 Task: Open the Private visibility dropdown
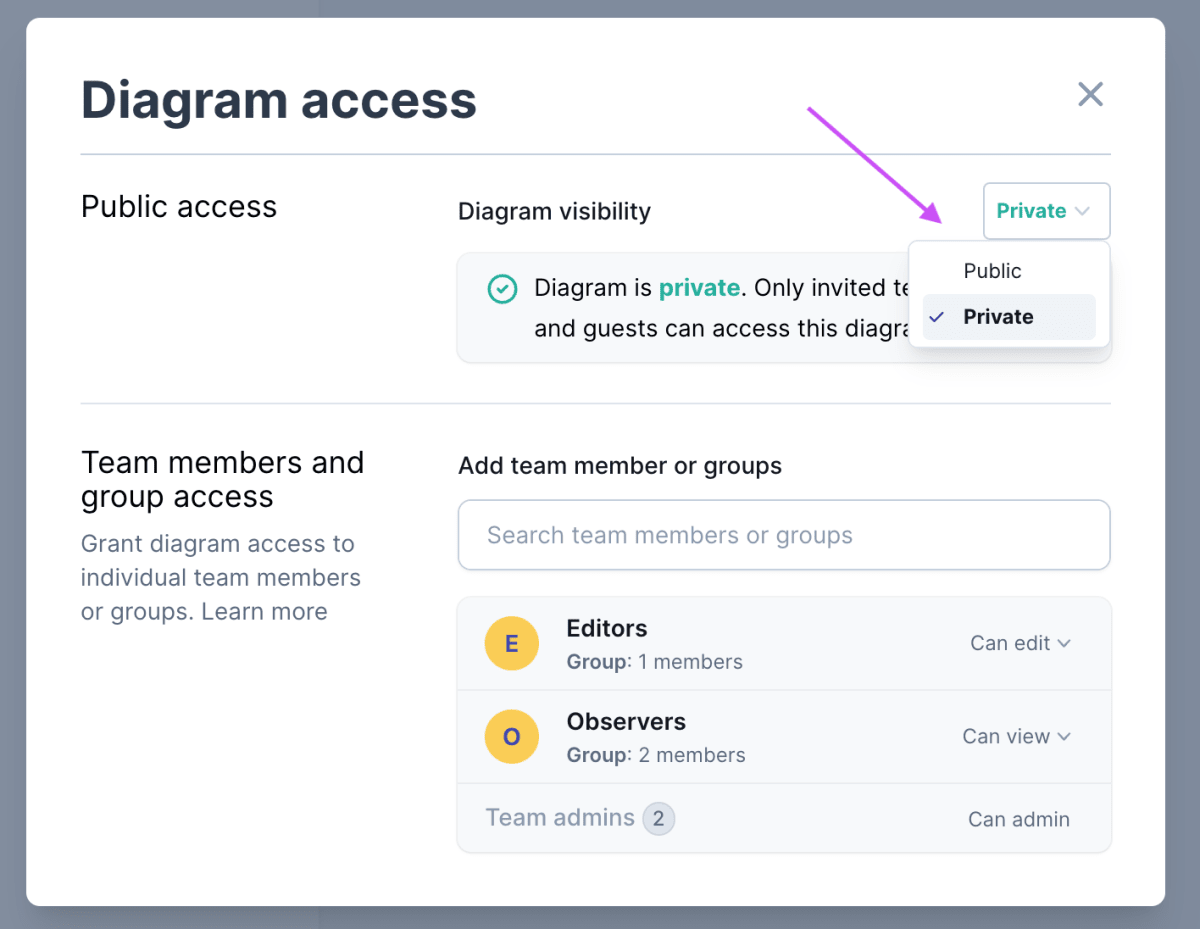point(1045,211)
